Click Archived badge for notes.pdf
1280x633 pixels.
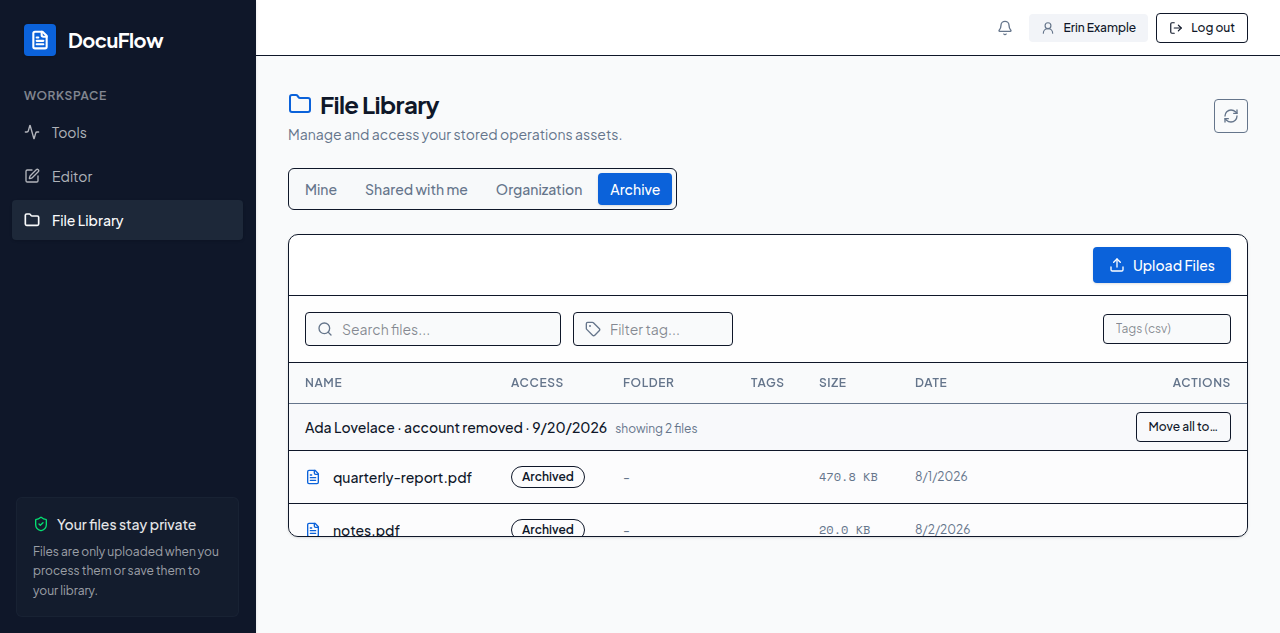[x=548, y=529]
